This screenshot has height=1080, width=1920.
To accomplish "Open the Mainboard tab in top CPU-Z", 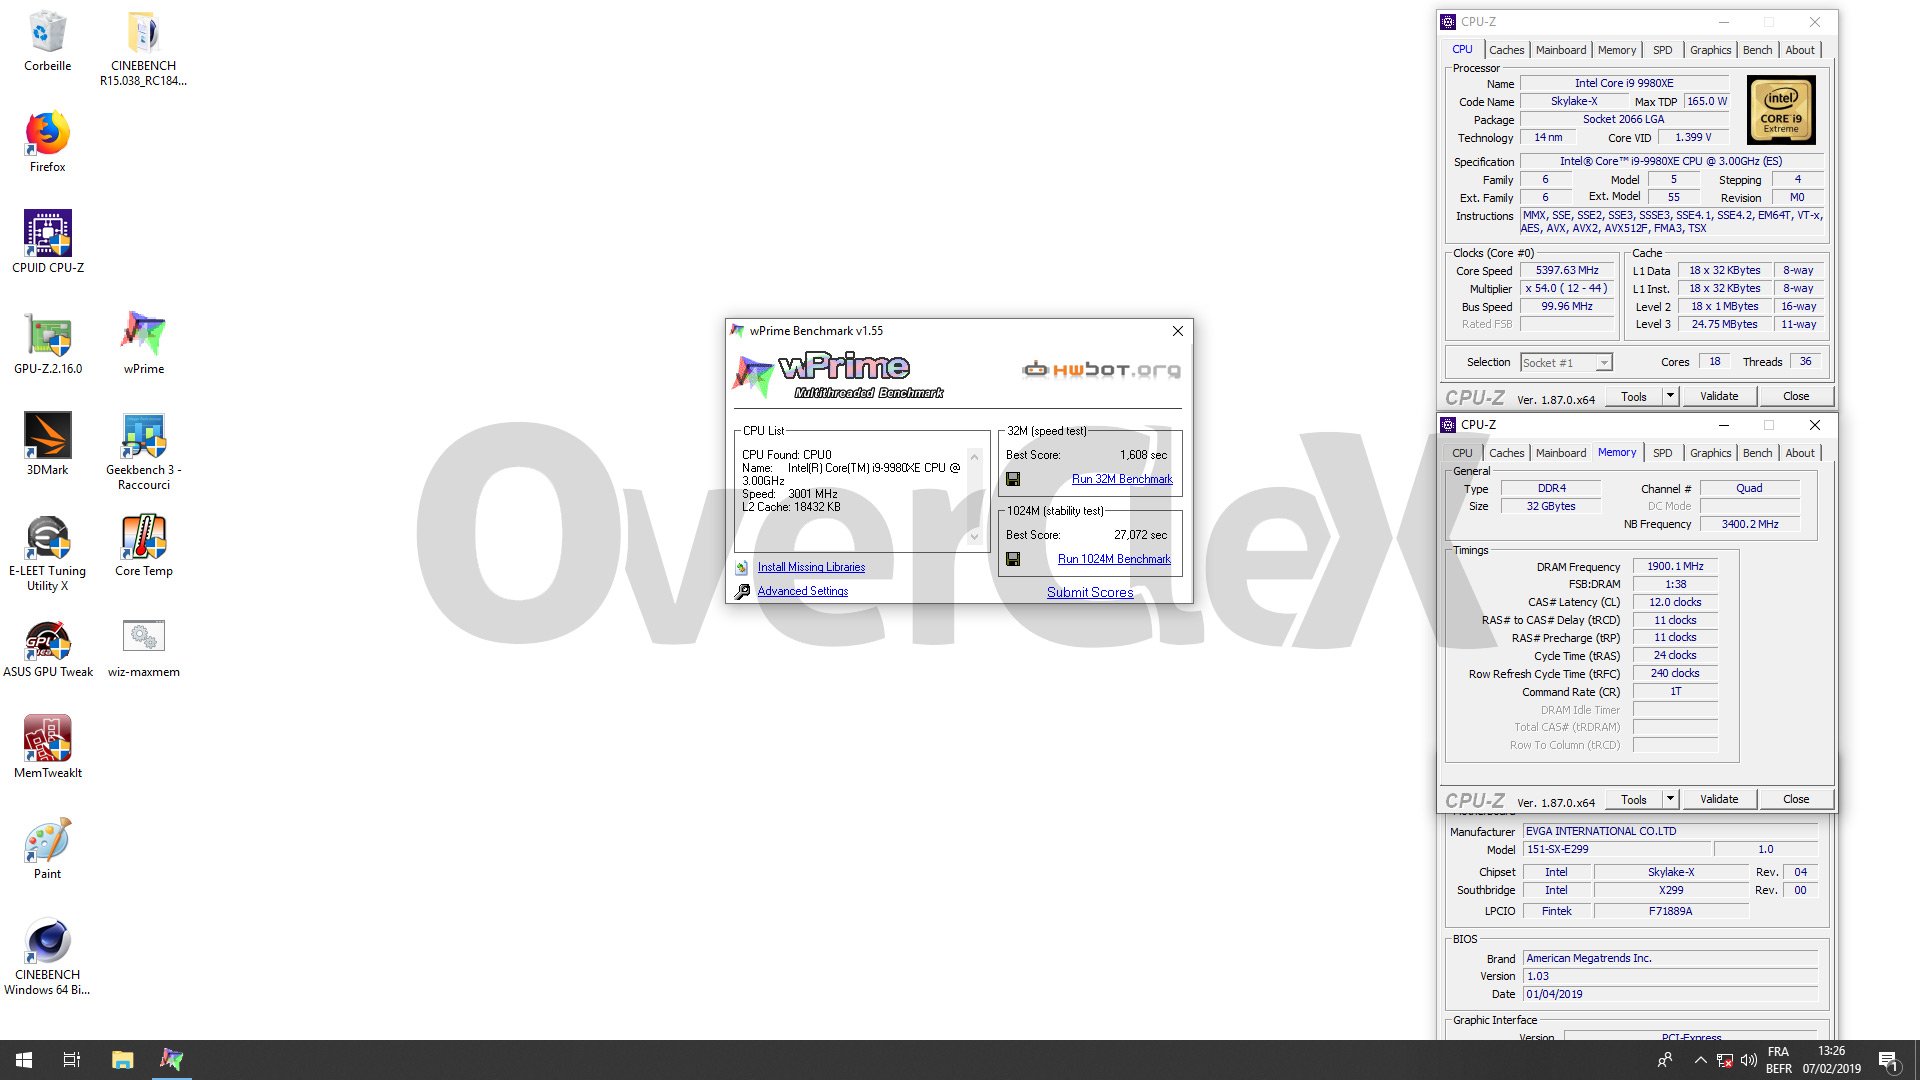I will click(x=1560, y=50).
